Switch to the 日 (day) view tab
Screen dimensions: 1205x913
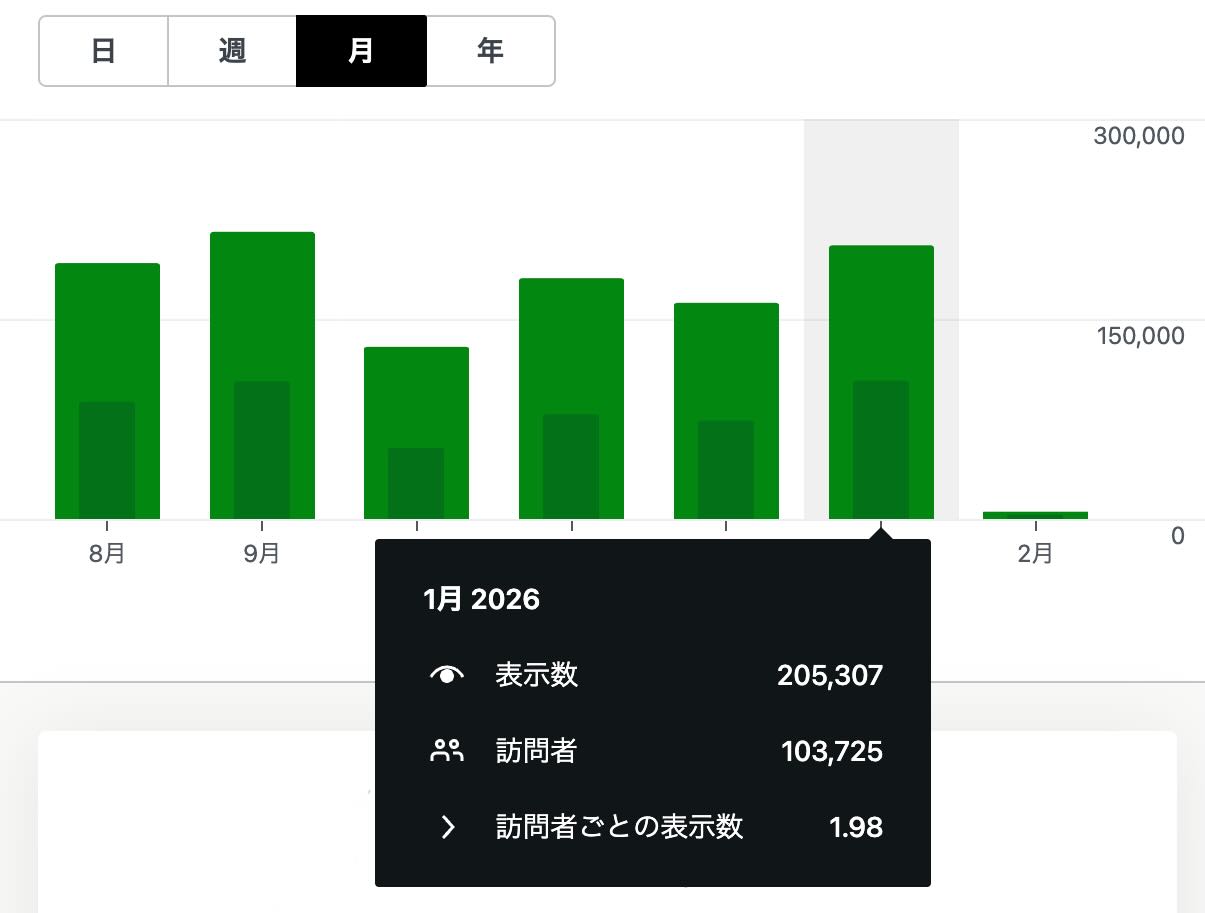pos(103,51)
